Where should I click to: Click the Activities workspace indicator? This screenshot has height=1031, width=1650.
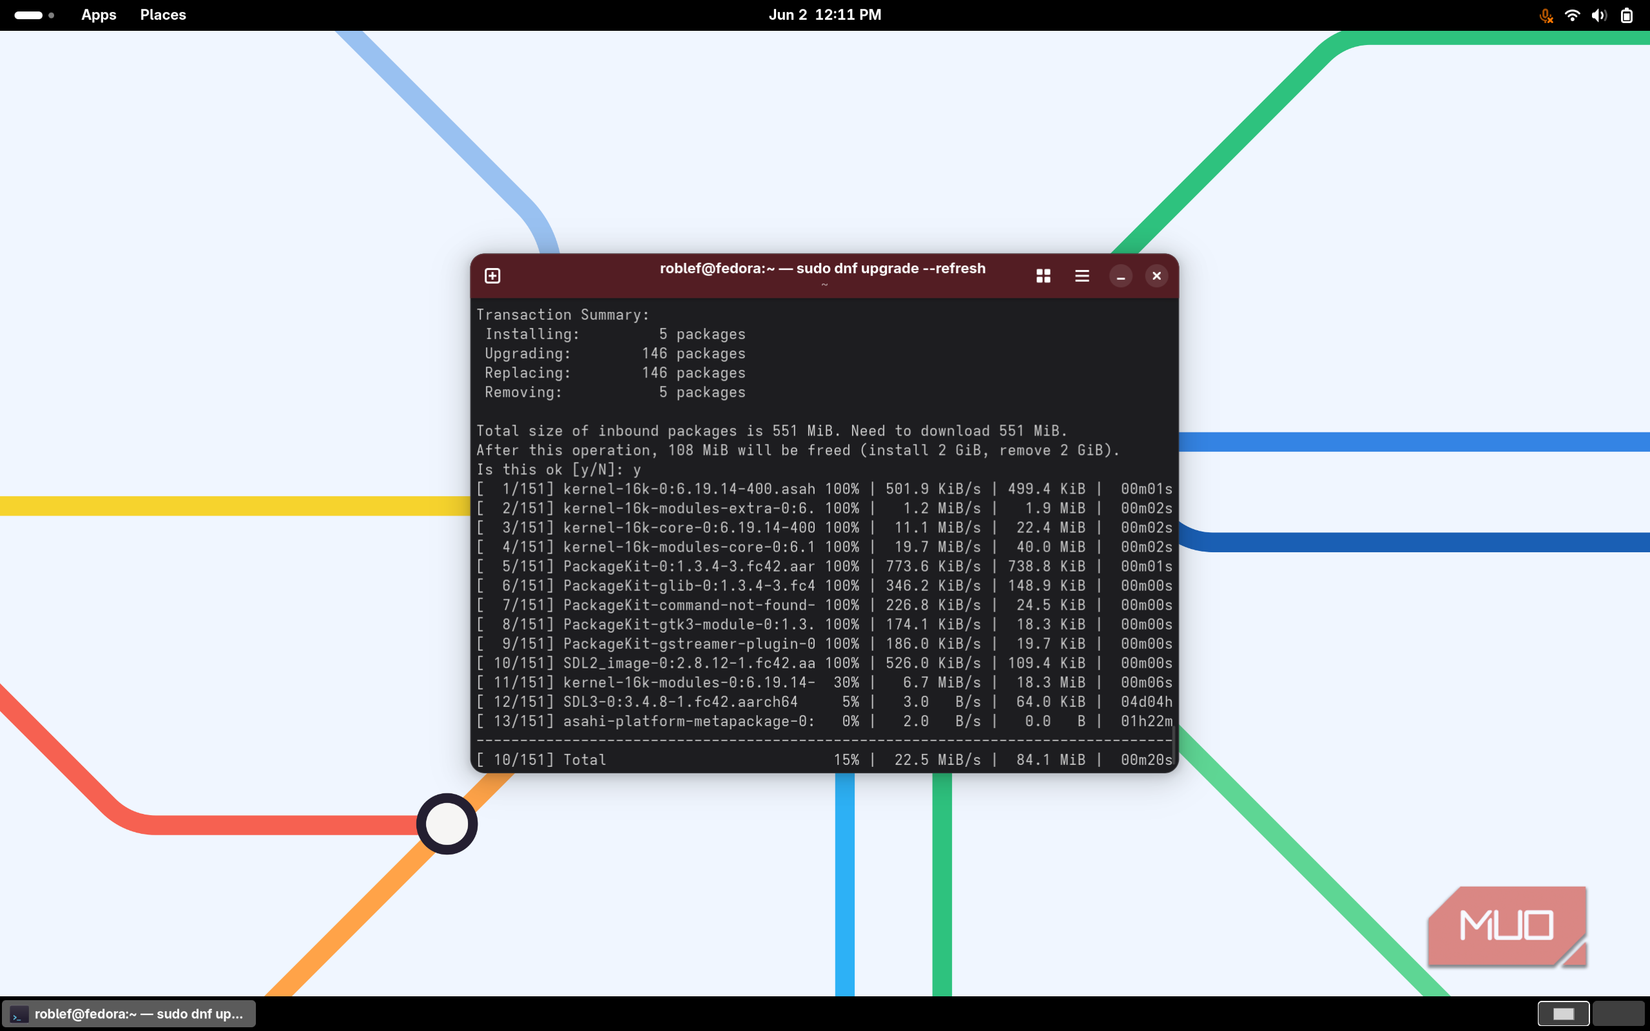pyautogui.click(x=34, y=15)
